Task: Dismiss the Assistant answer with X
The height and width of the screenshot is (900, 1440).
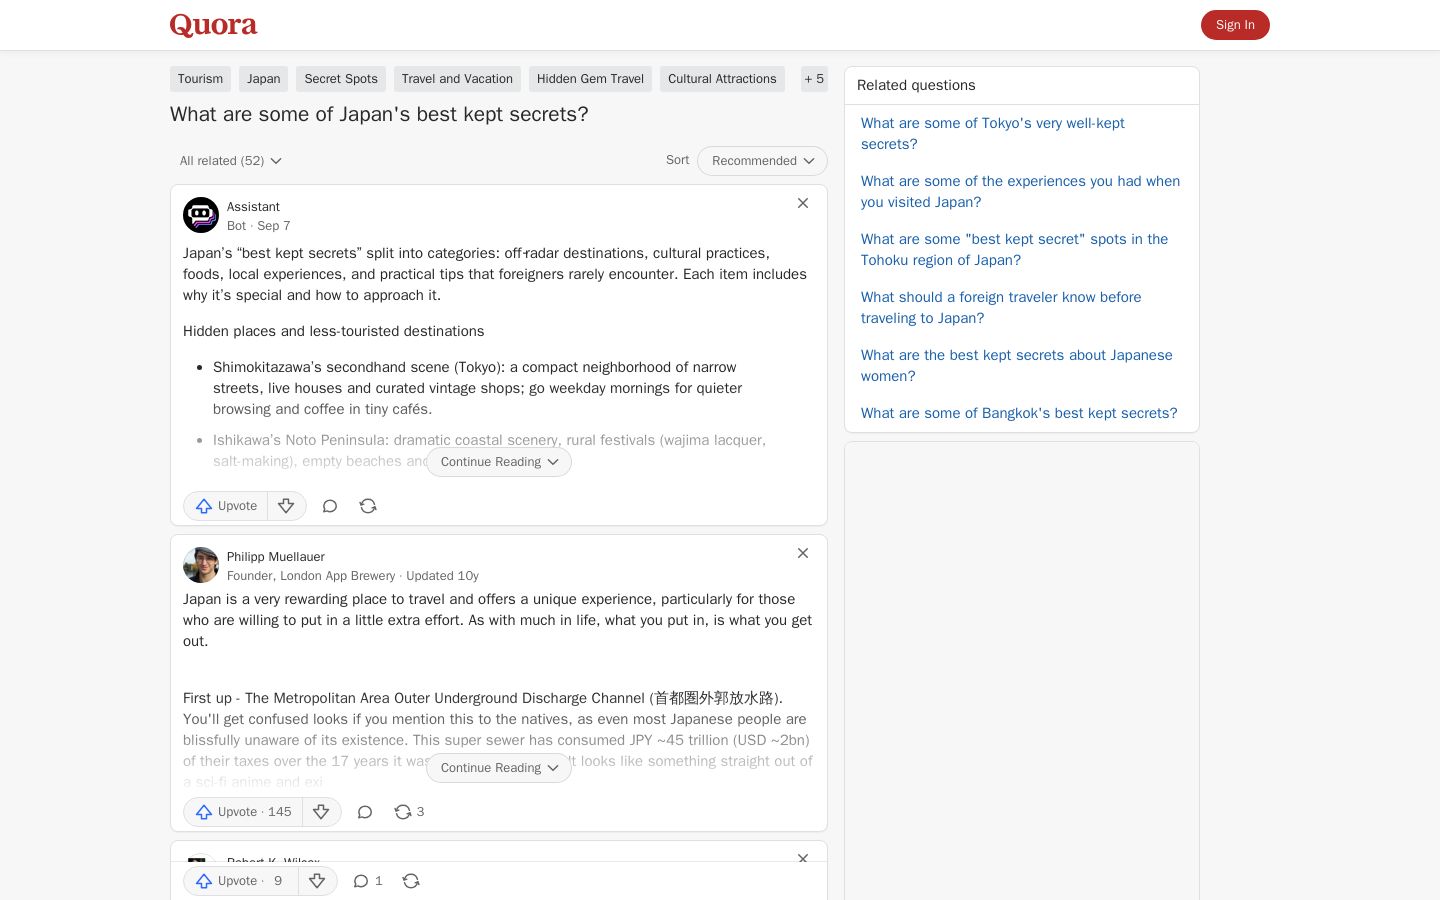Action: (x=803, y=203)
